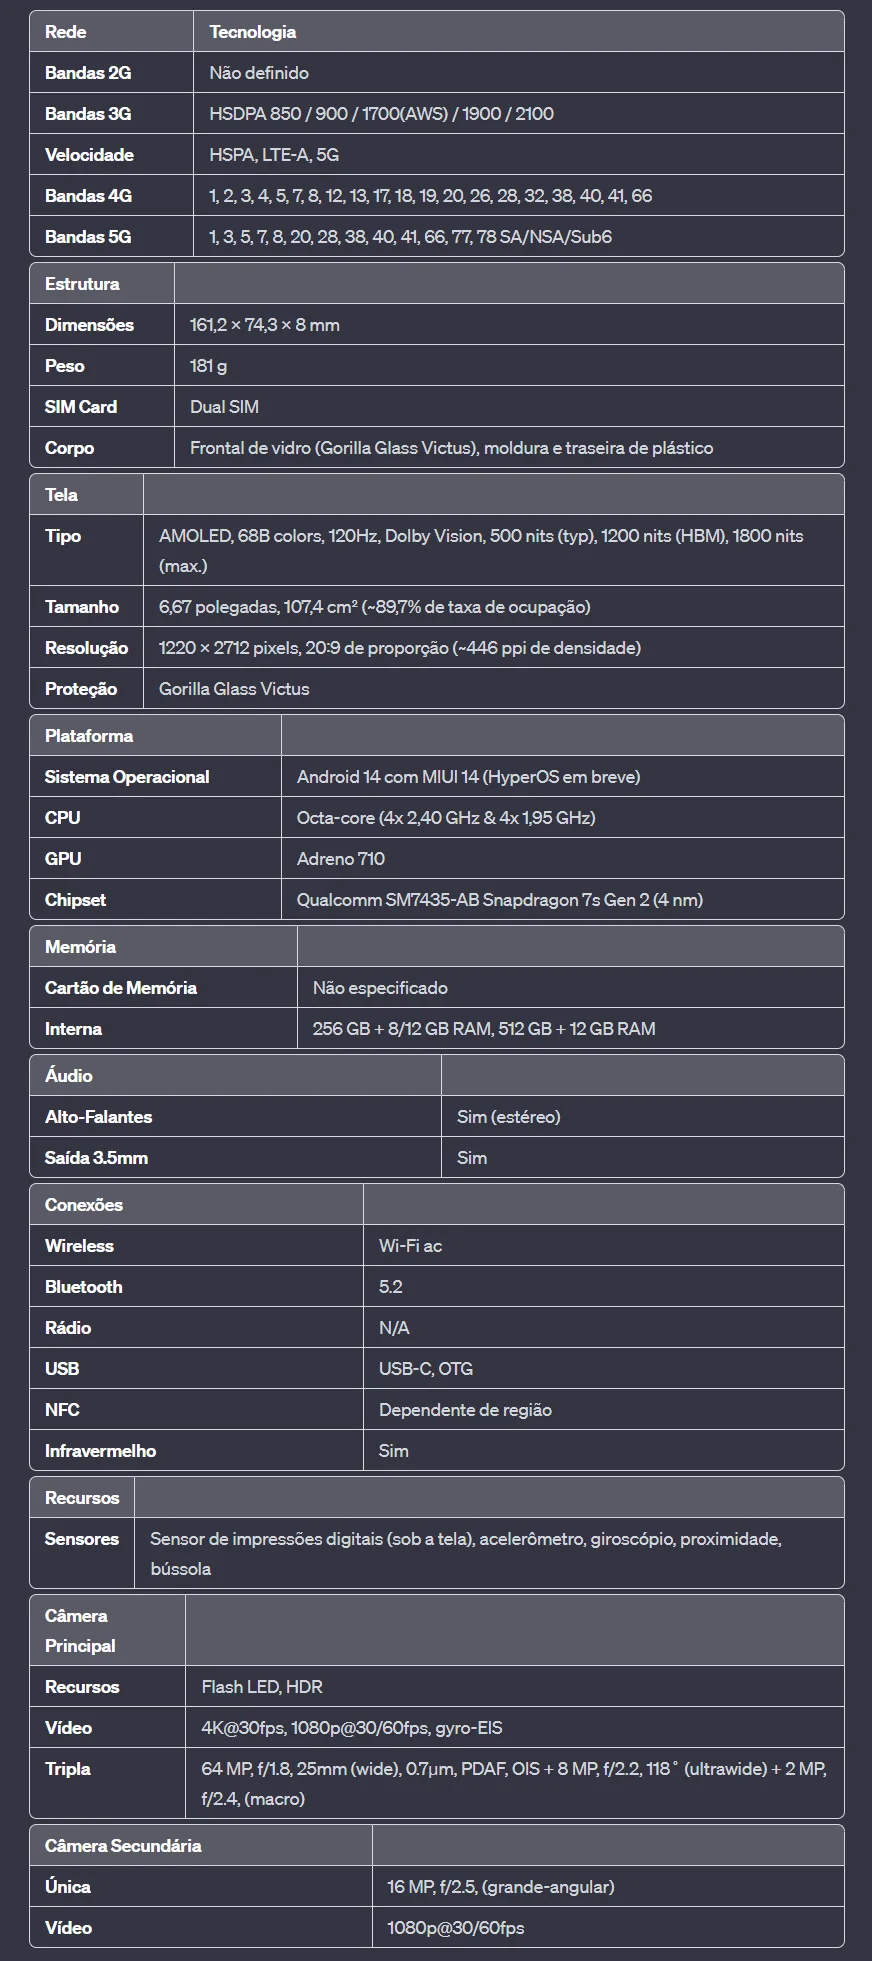The image size is (872, 1961).
Task: Select the Bandas 4G row label
Action: click(x=88, y=196)
